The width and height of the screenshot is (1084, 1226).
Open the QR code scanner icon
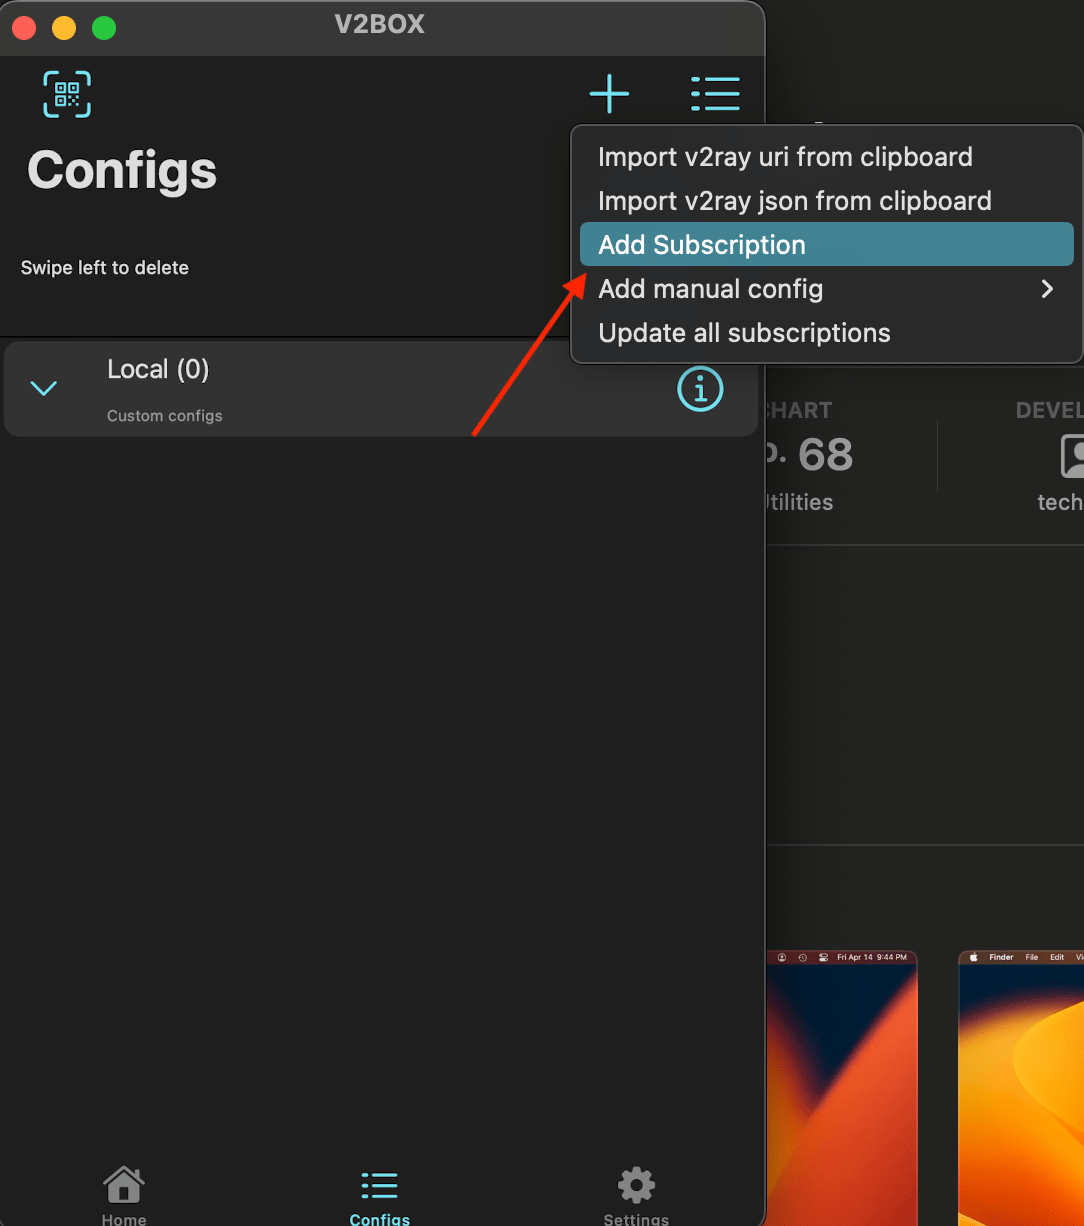click(67, 94)
